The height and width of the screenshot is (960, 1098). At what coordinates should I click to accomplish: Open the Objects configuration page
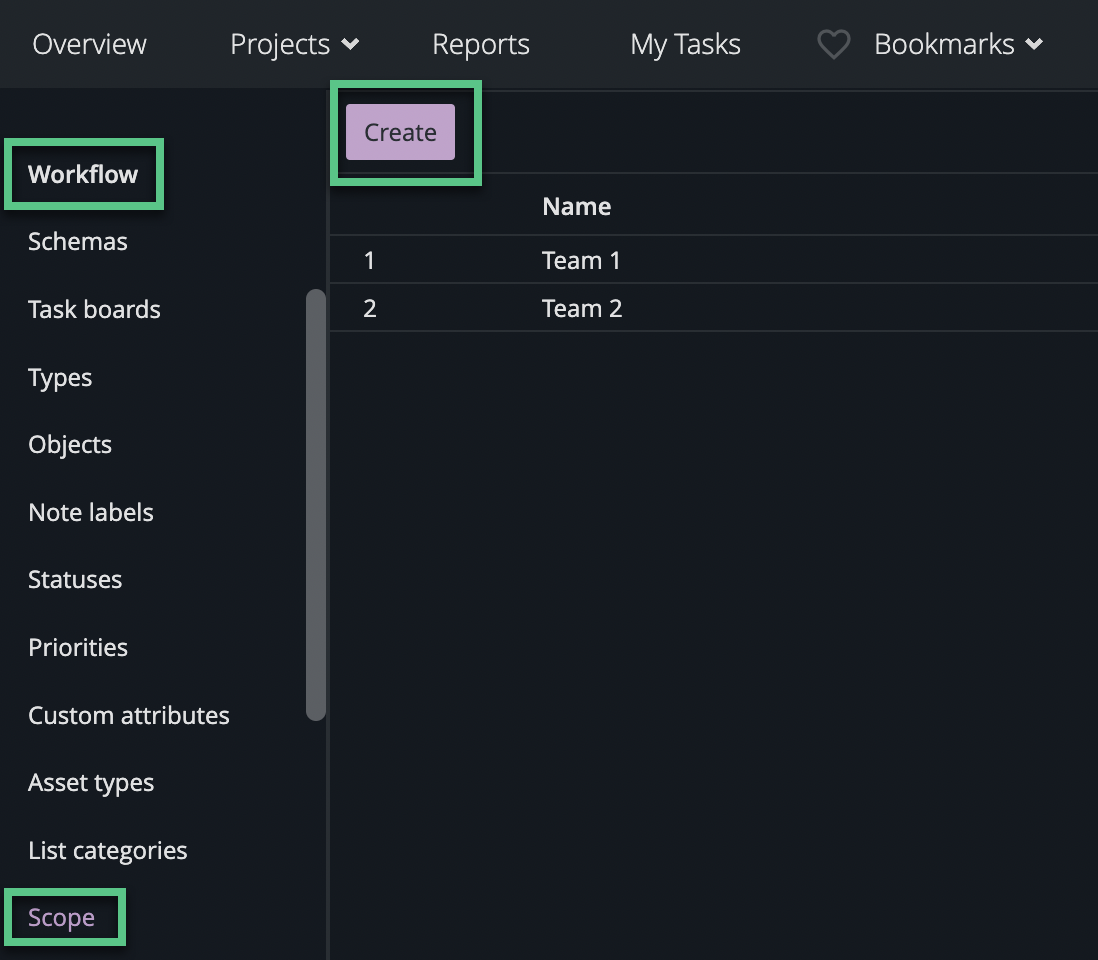(x=70, y=444)
